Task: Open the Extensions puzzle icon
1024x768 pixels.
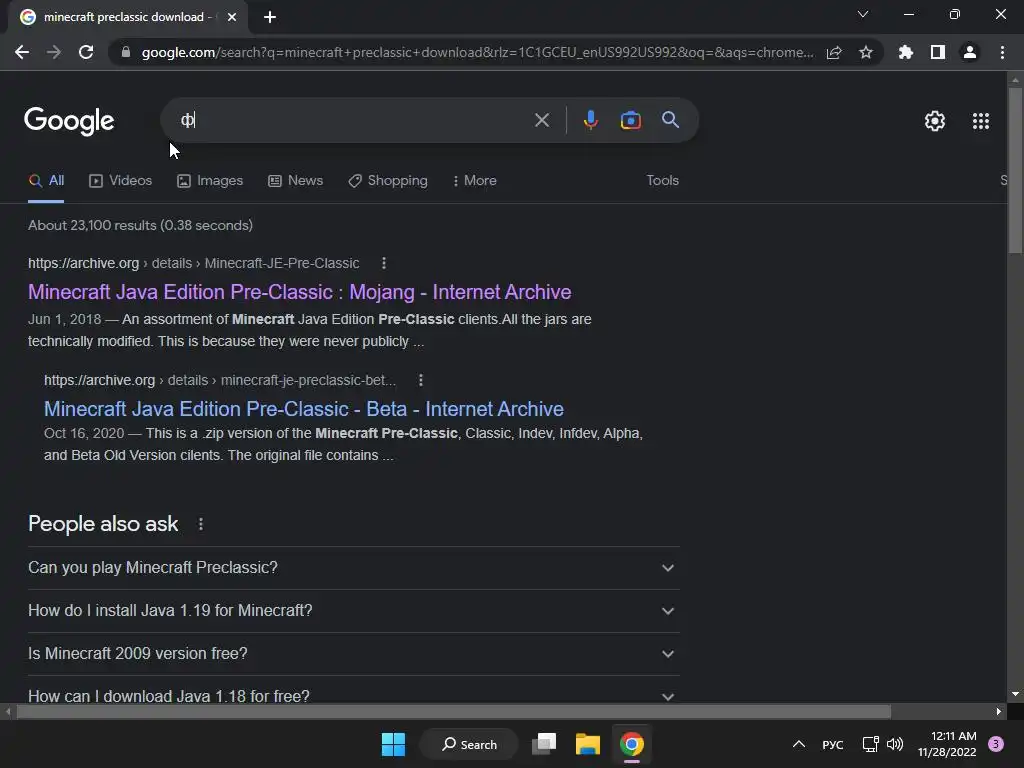Action: tap(906, 52)
